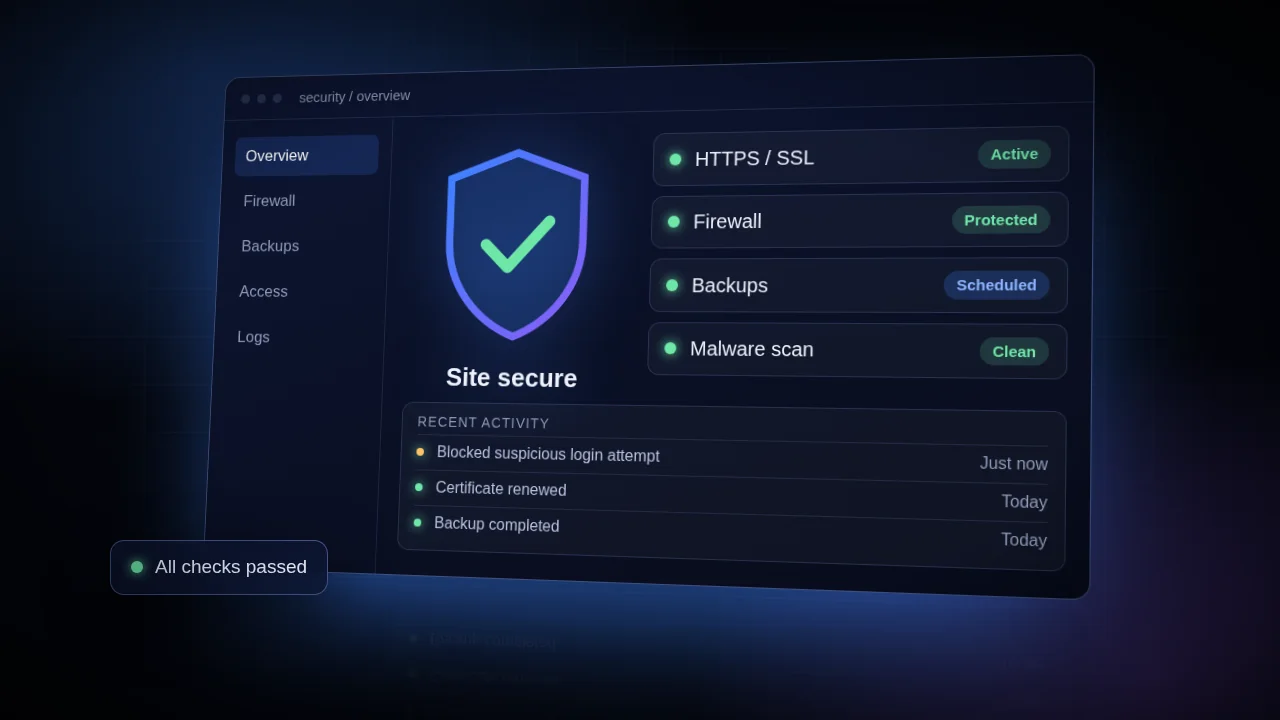Open the Malware scan status card

857,350
